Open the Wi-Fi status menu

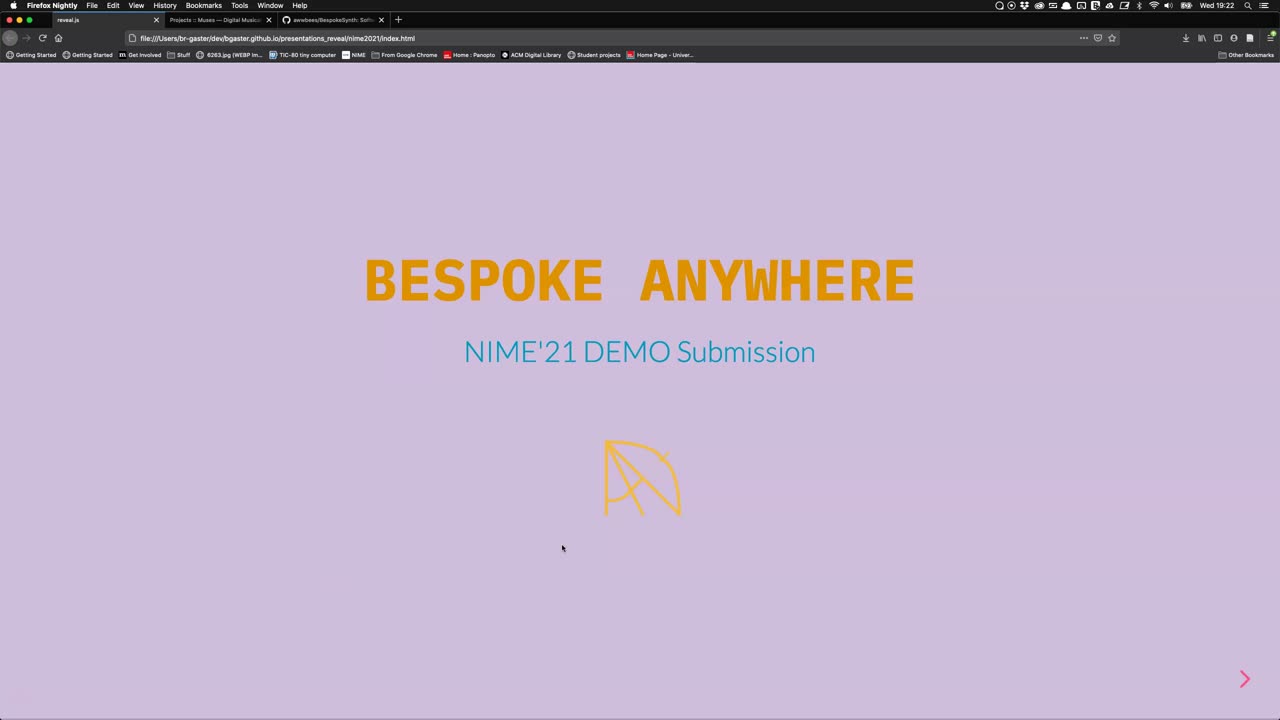pos(1154,6)
